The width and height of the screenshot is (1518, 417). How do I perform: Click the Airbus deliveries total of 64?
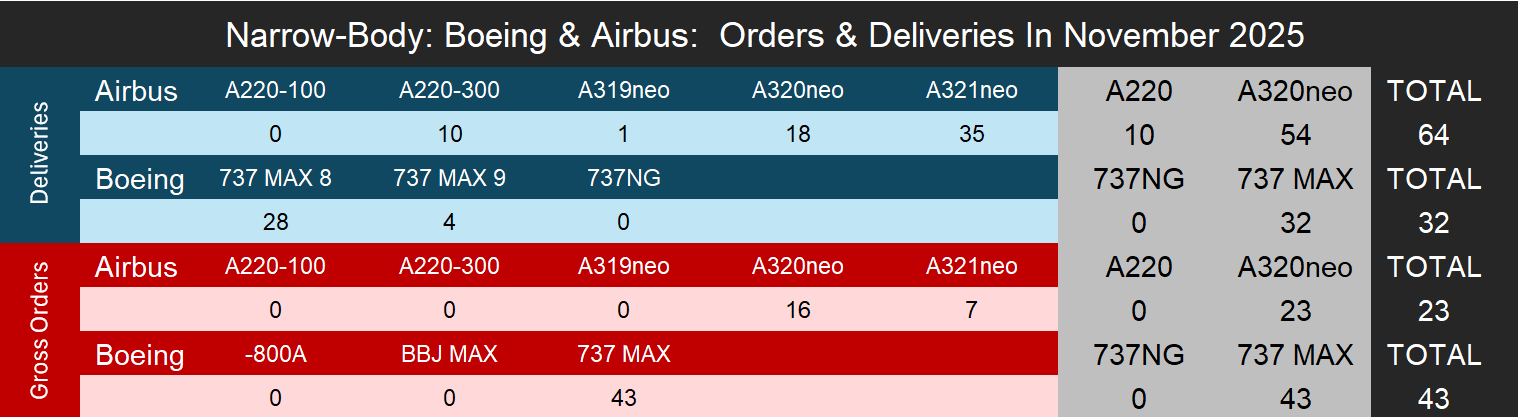(x=1433, y=135)
